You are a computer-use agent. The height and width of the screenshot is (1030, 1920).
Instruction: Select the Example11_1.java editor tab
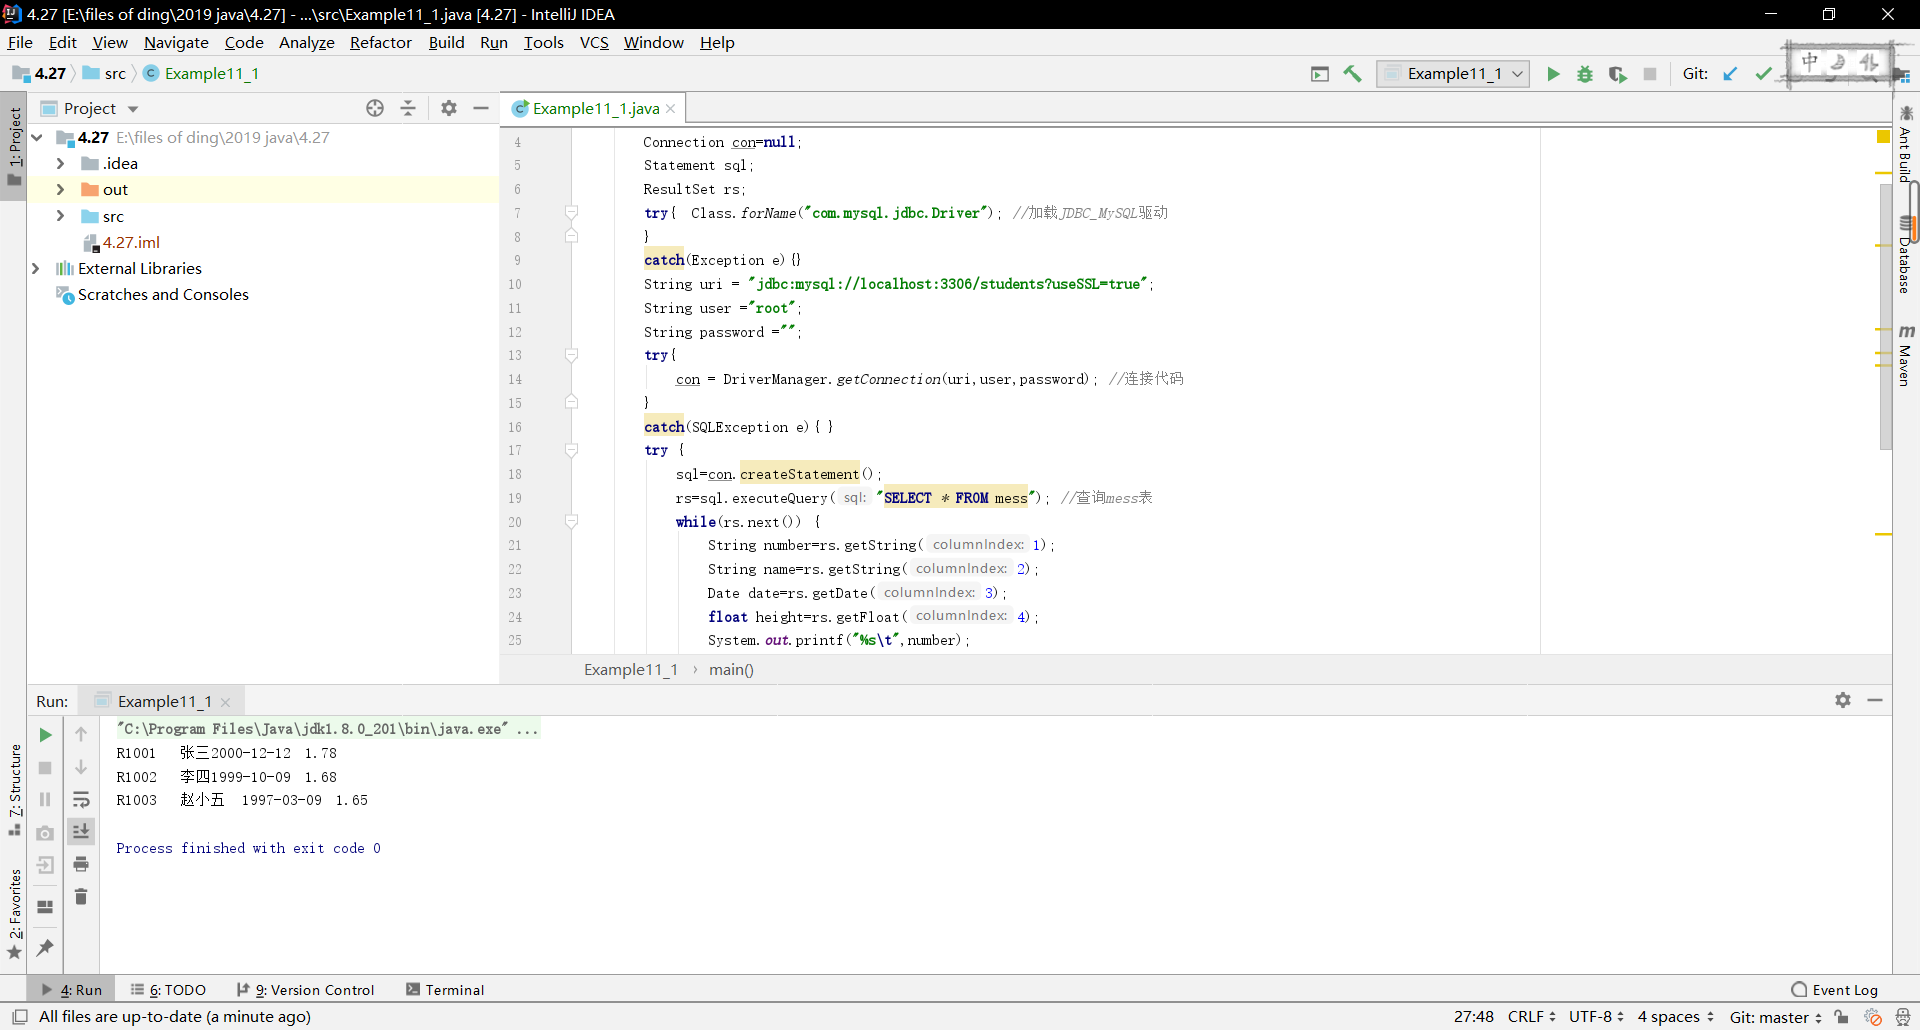(593, 108)
